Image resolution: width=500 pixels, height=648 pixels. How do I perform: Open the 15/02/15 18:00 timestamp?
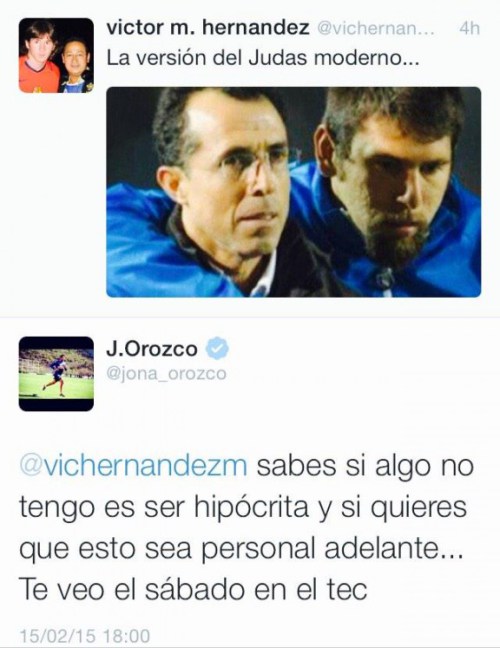(x=85, y=635)
